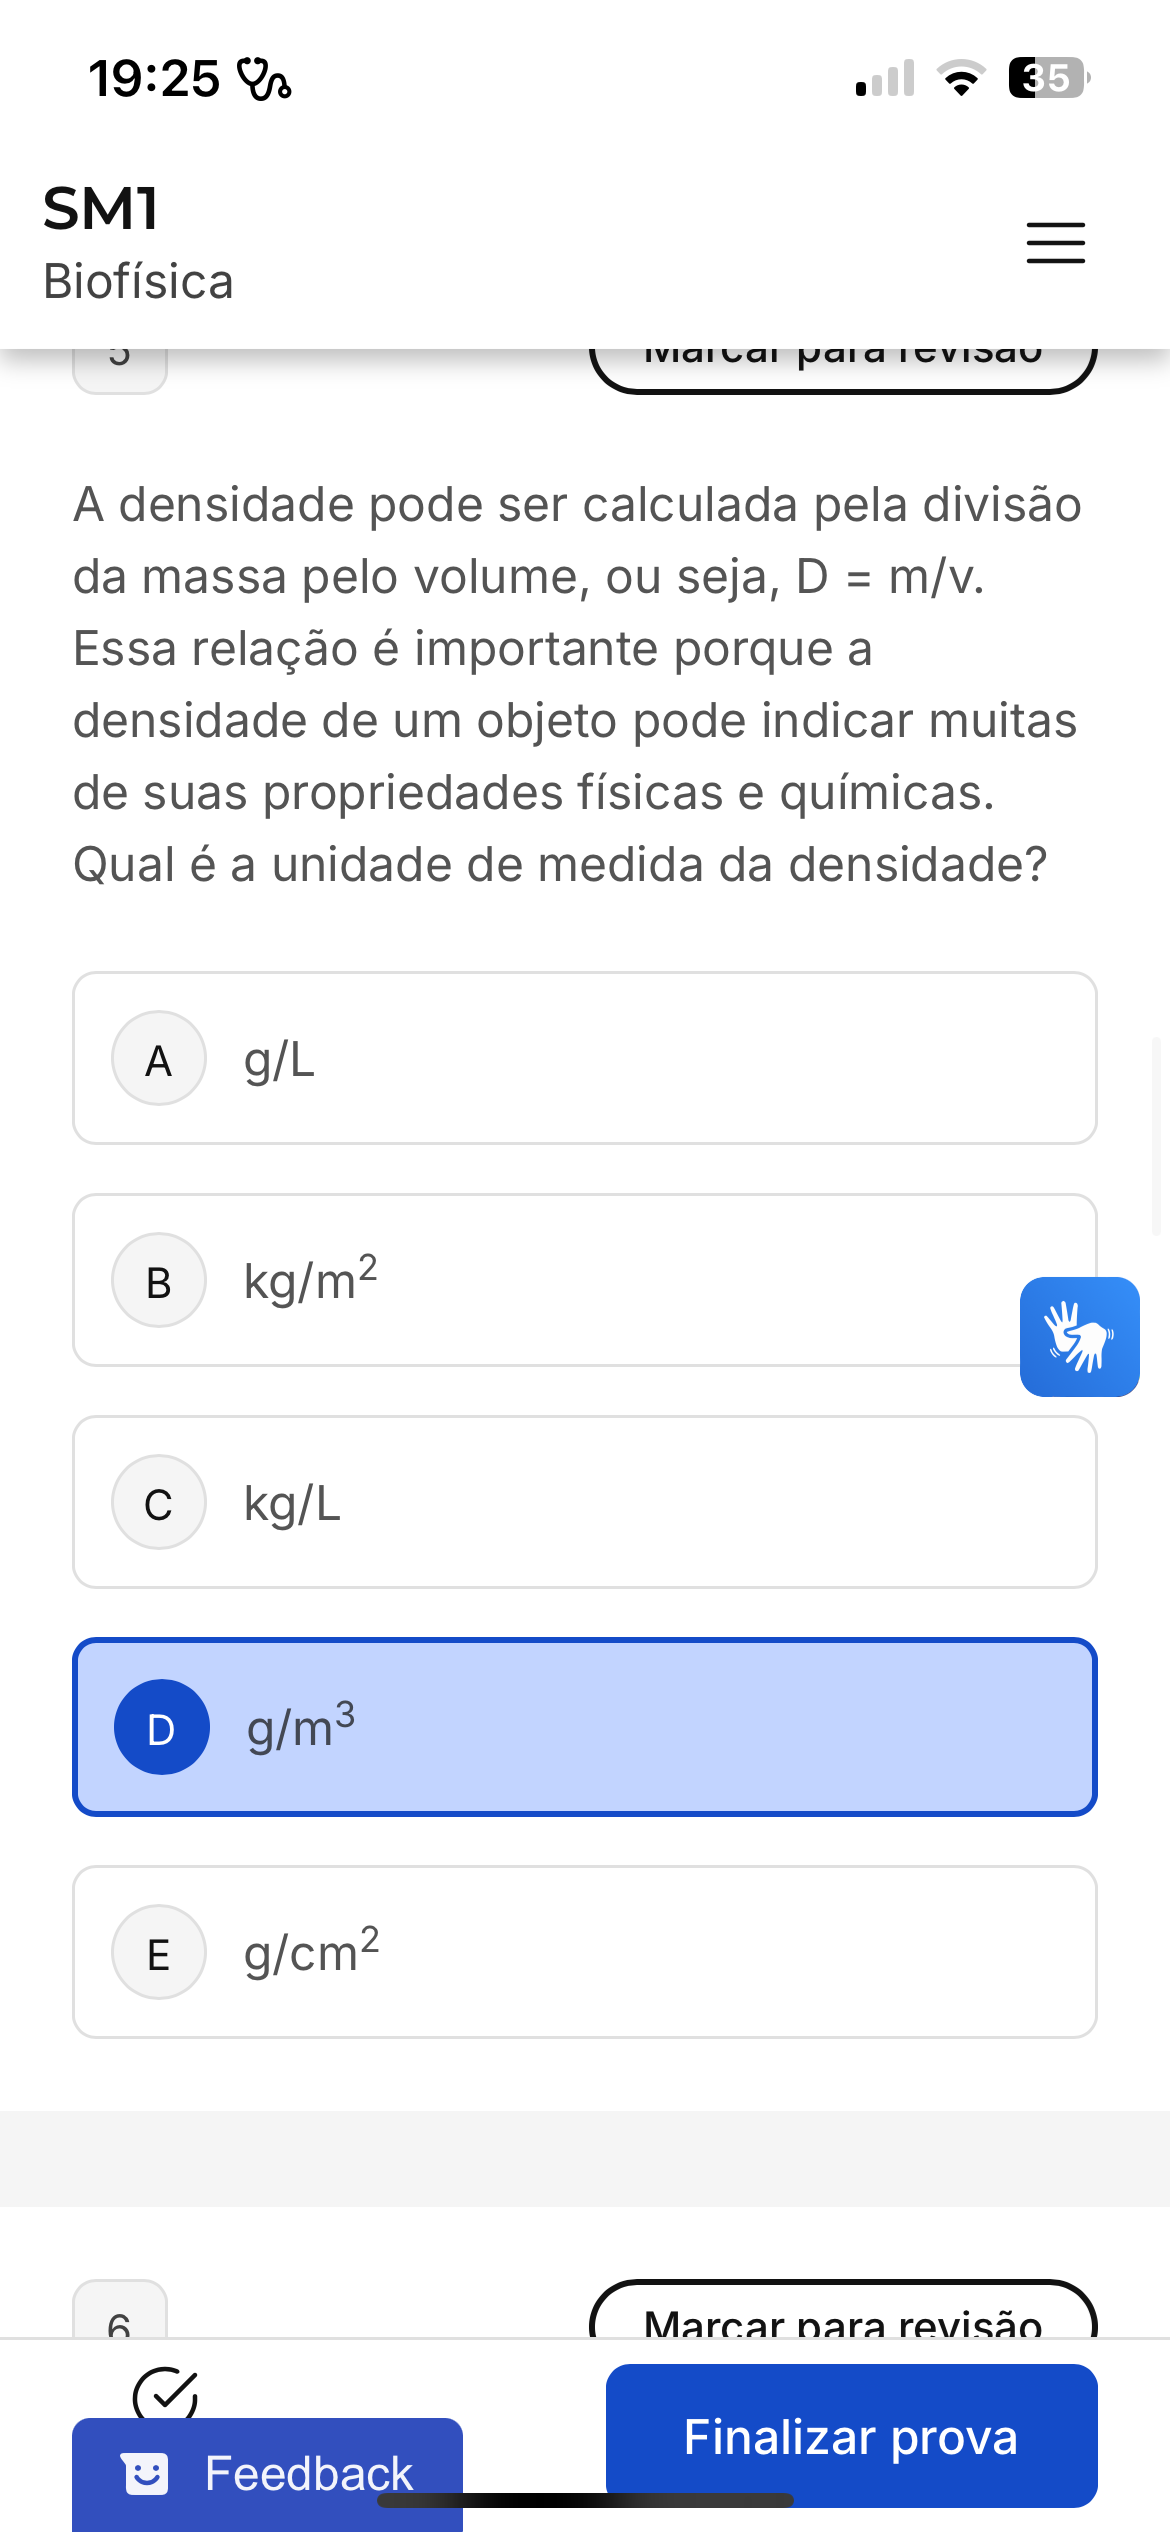The image size is (1170, 2532).
Task: Open the Feedback button
Action: [x=267, y=2473]
